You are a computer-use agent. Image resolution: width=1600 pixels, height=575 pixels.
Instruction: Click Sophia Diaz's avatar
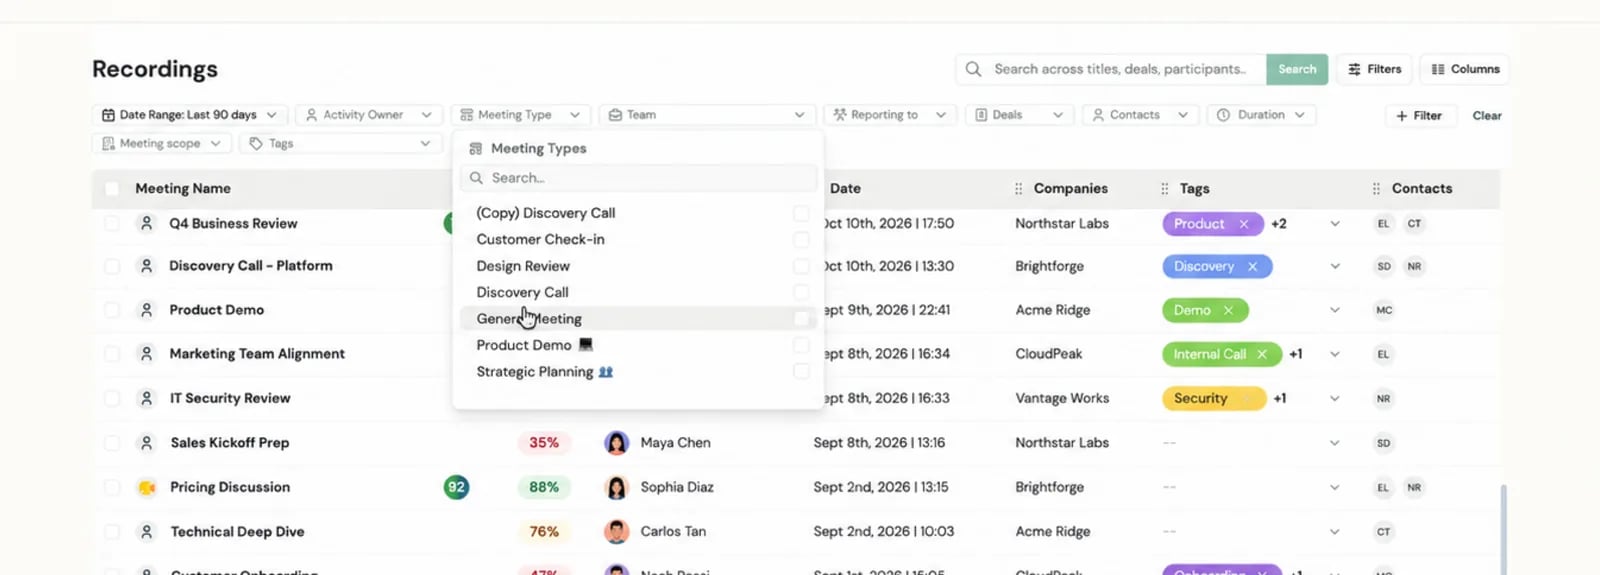pyautogui.click(x=617, y=487)
